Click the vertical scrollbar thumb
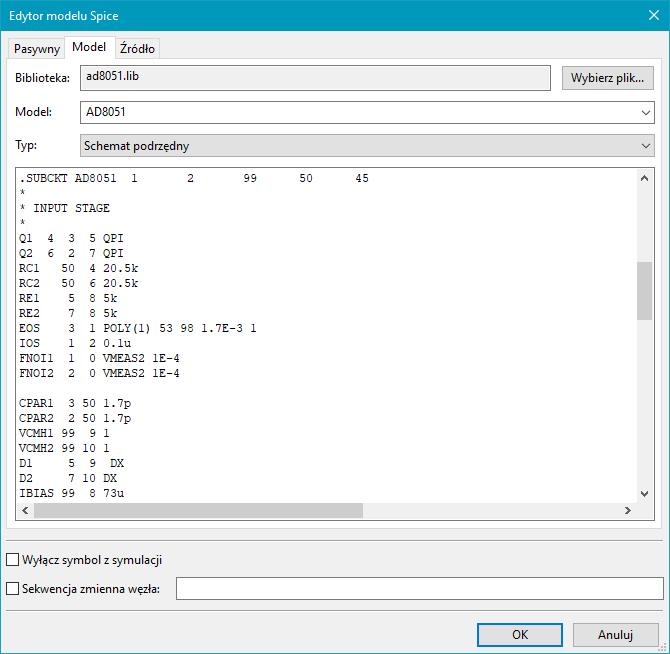This screenshot has width=670, height=654. click(645, 290)
